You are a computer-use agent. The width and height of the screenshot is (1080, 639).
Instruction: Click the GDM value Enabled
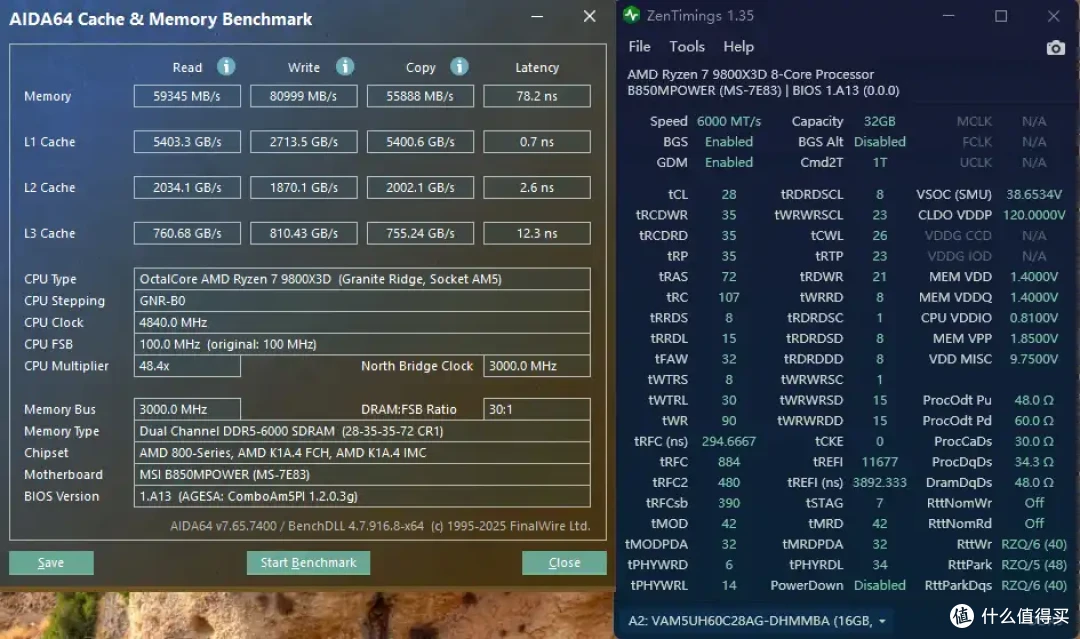point(729,163)
